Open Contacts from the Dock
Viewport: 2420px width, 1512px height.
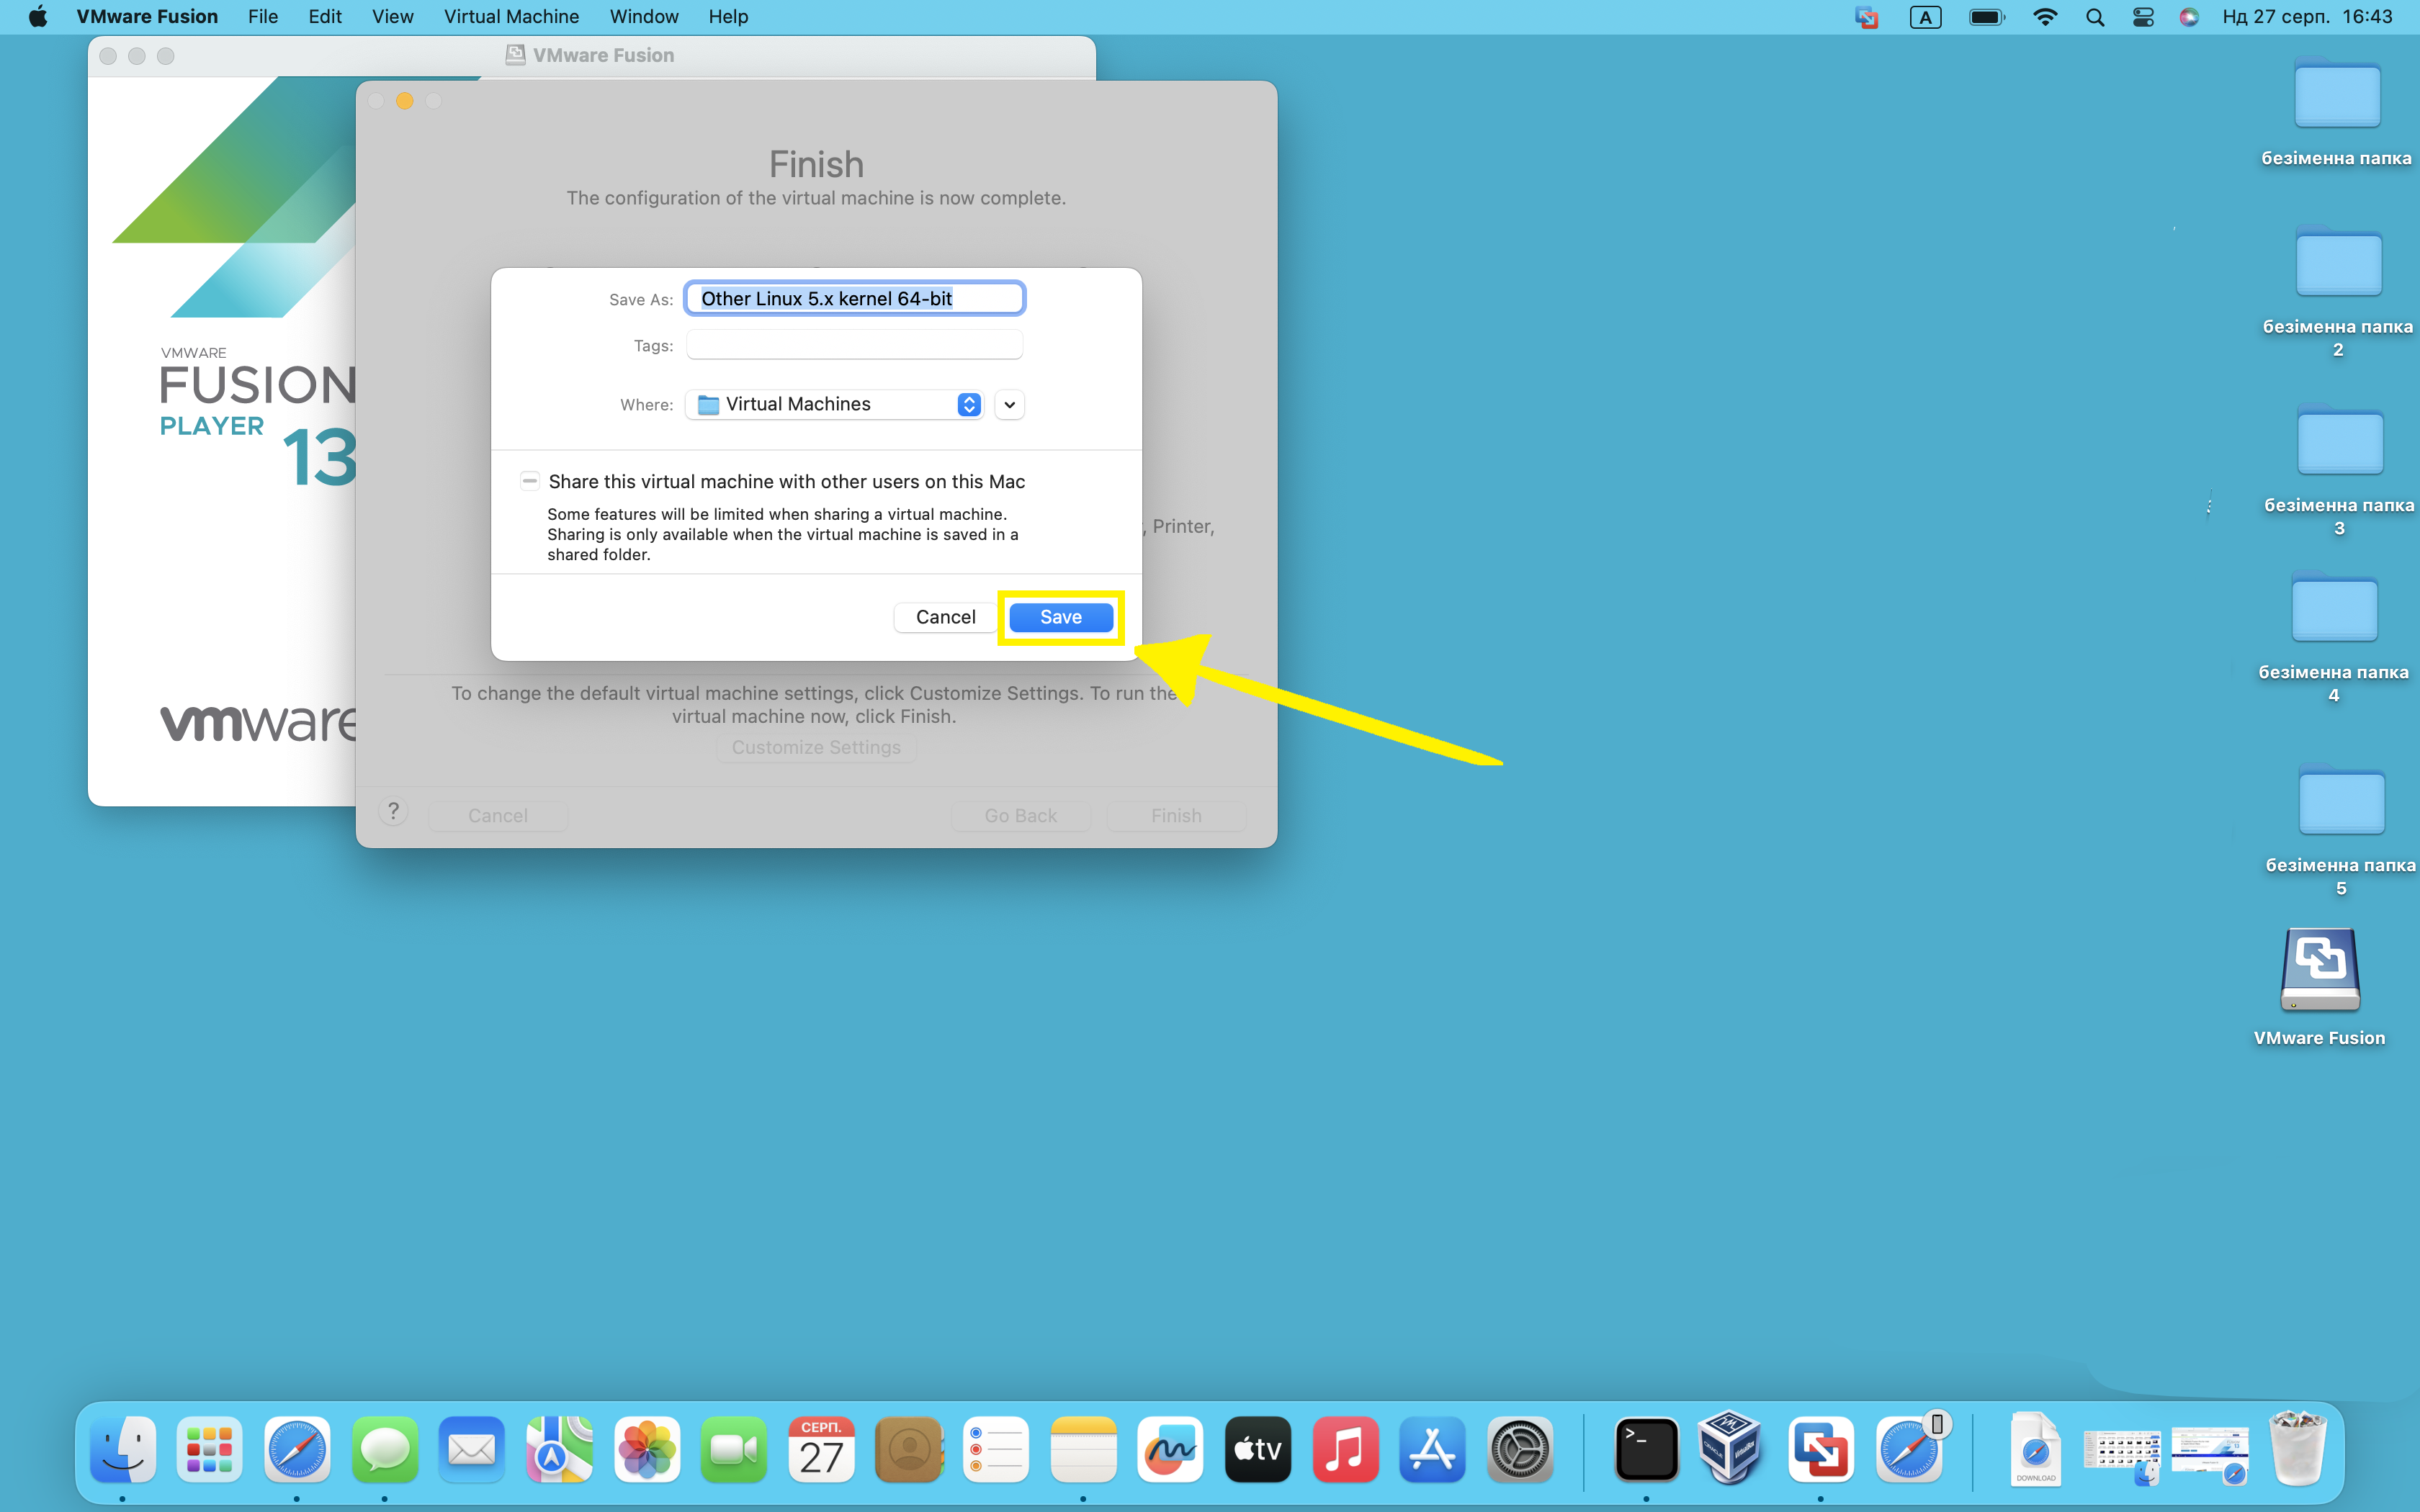[x=909, y=1449]
